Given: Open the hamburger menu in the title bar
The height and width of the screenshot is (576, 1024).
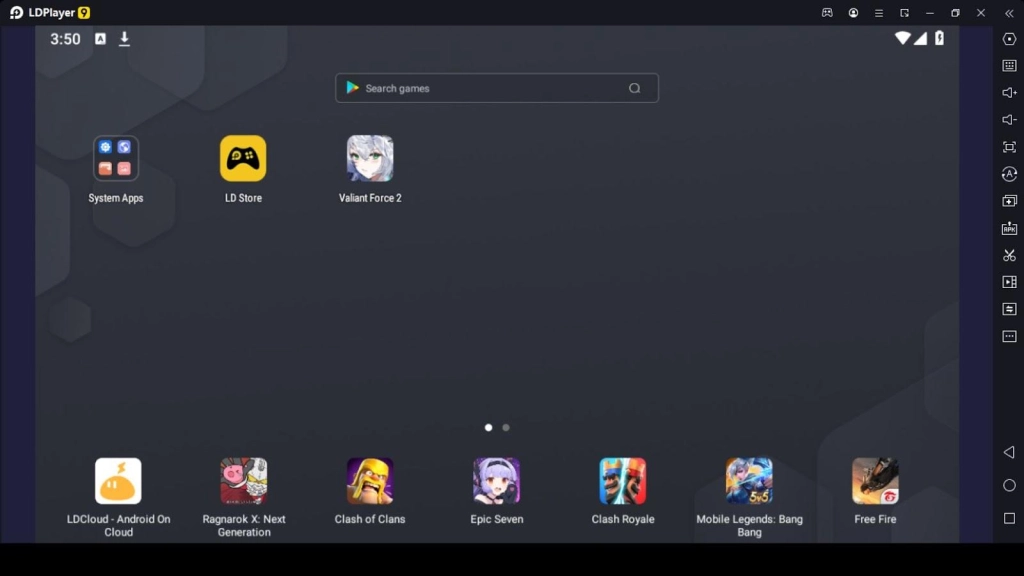Looking at the screenshot, I should [x=879, y=13].
